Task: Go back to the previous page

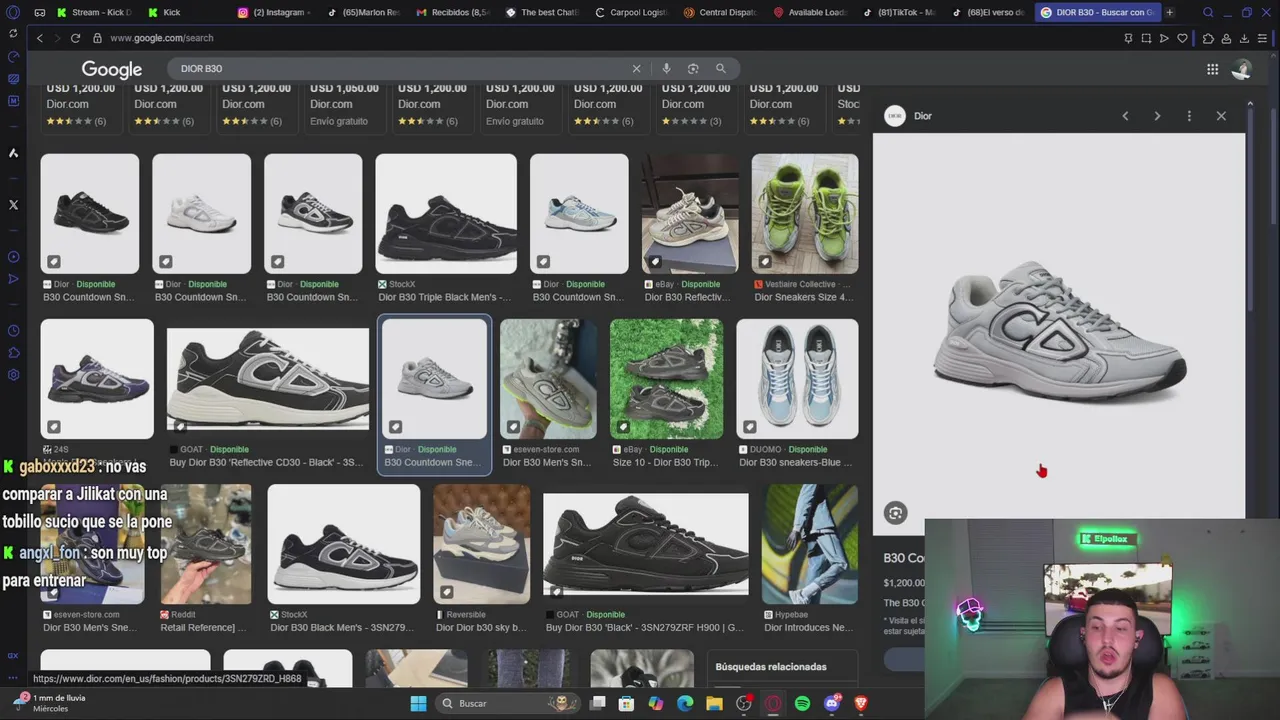Action: pos(40,38)
